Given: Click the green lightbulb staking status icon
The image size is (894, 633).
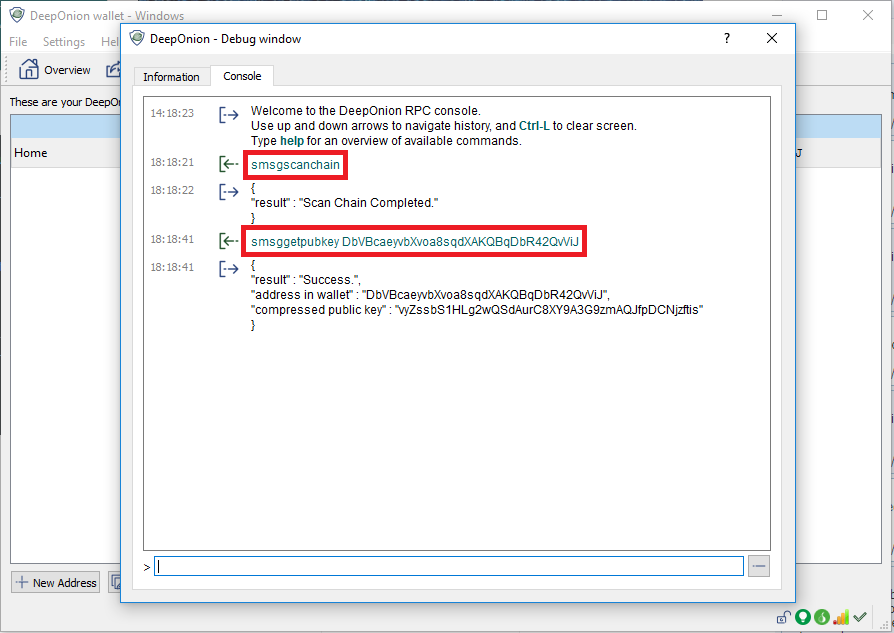Looking at the screenshot, I should [803, 617].
